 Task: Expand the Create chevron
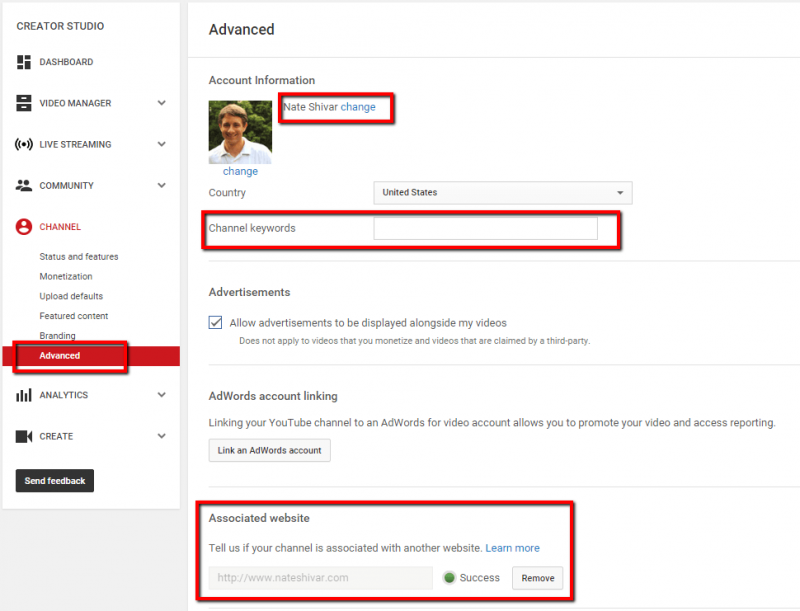[162, 436]
